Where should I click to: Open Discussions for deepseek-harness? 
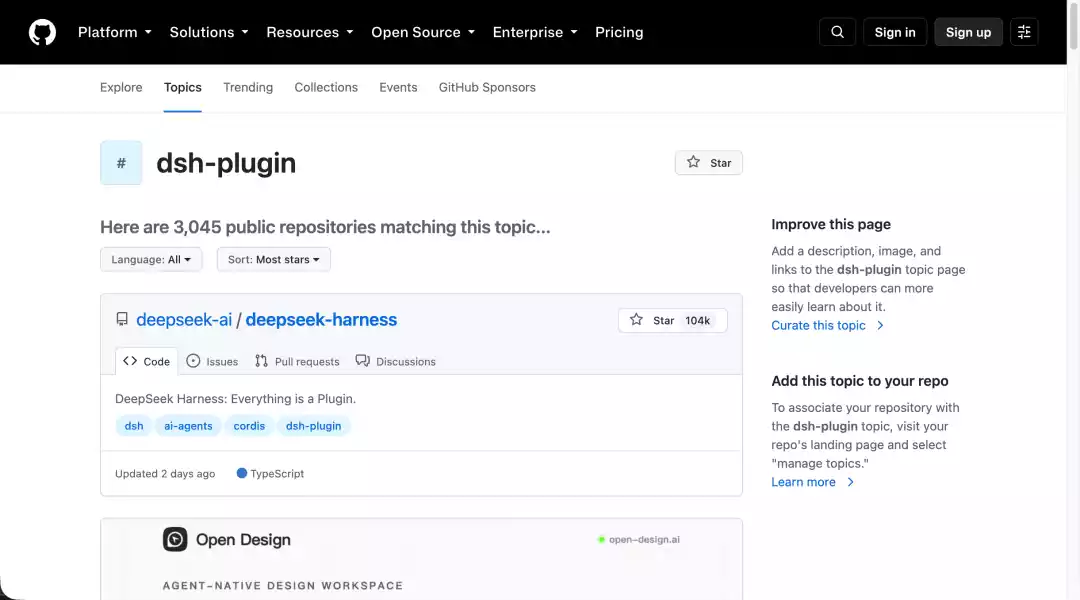coord(395,361)
